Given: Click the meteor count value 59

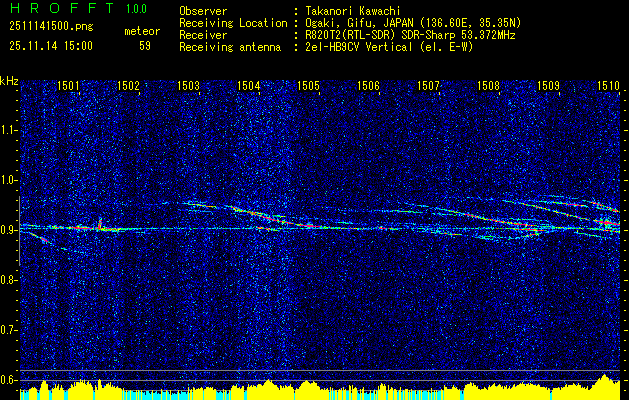Looking at the screenshot, I should click(x=145, y=45).
